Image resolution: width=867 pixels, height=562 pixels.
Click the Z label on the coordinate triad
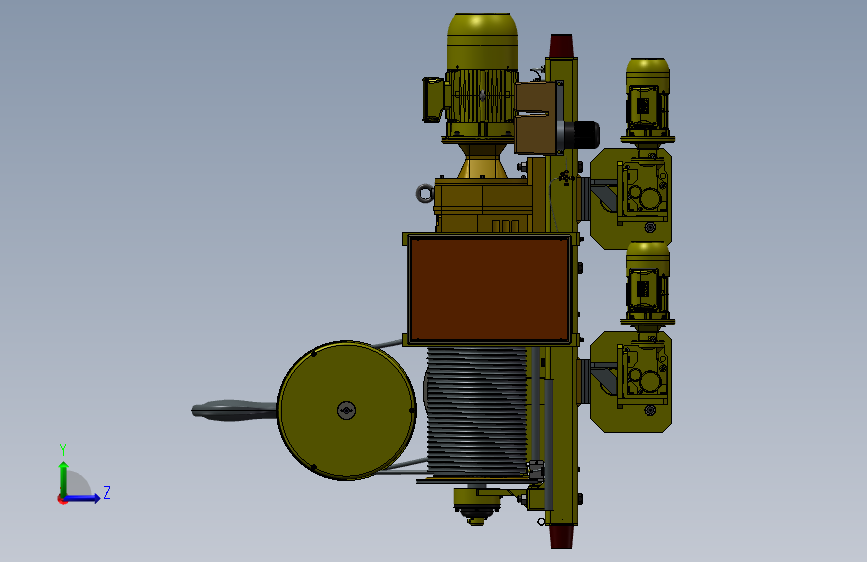tap(107, 492)
